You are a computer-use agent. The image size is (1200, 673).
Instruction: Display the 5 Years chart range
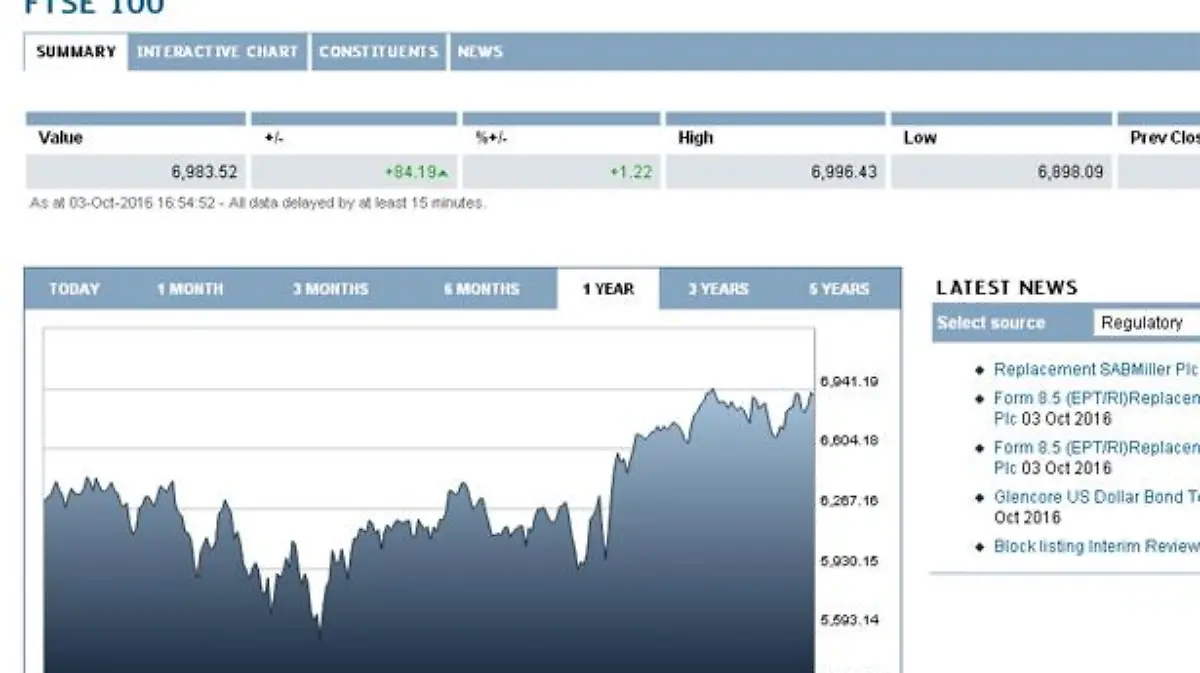pyautogui.click(x=839, y=289)
